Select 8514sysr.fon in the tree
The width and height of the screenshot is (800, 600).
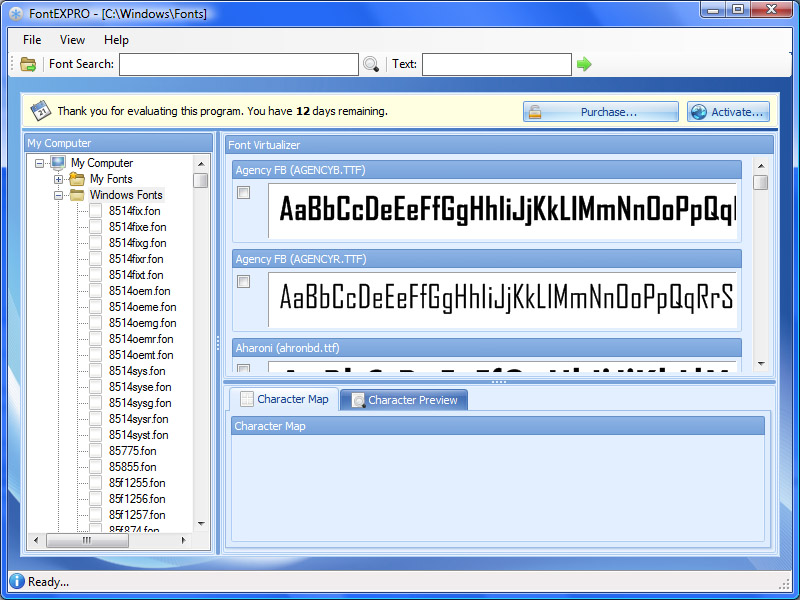pos(138,419)
